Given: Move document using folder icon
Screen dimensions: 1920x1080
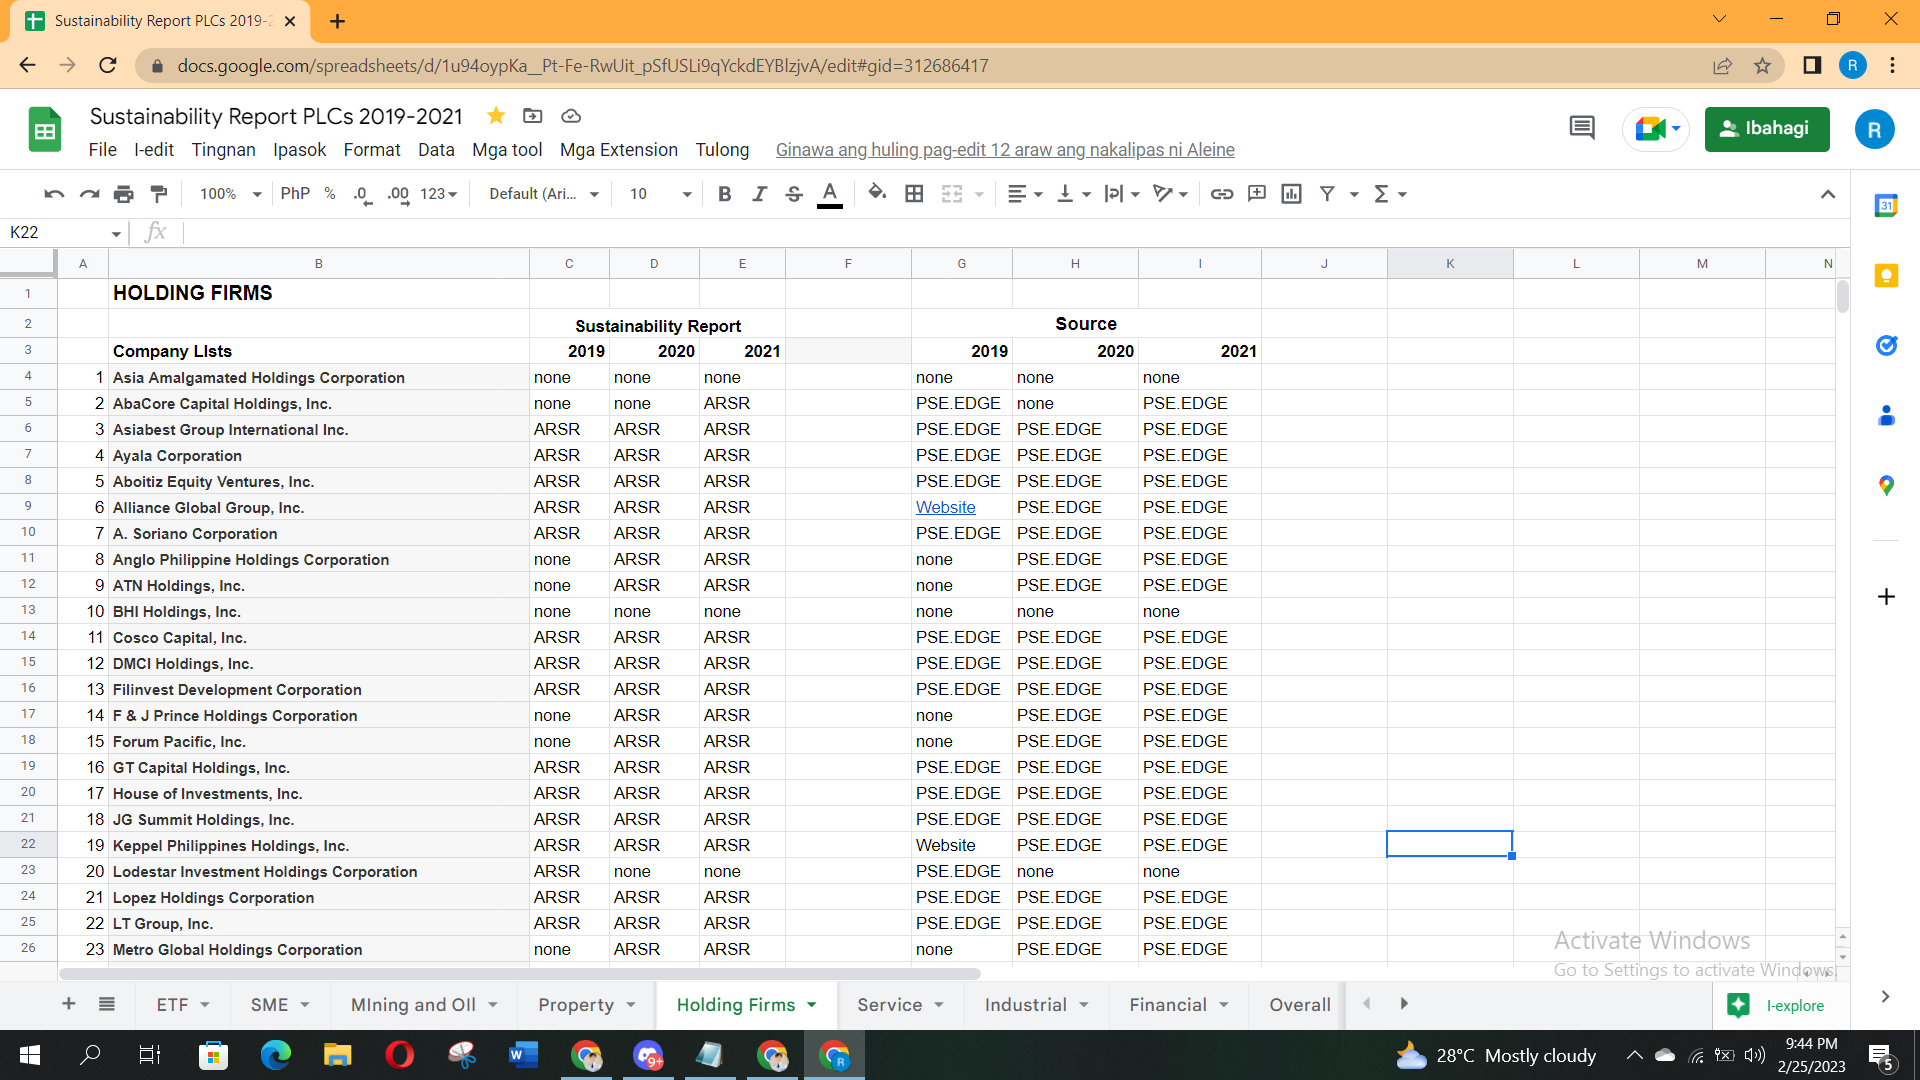Looking at the screenshot, I should coord(533,116).
